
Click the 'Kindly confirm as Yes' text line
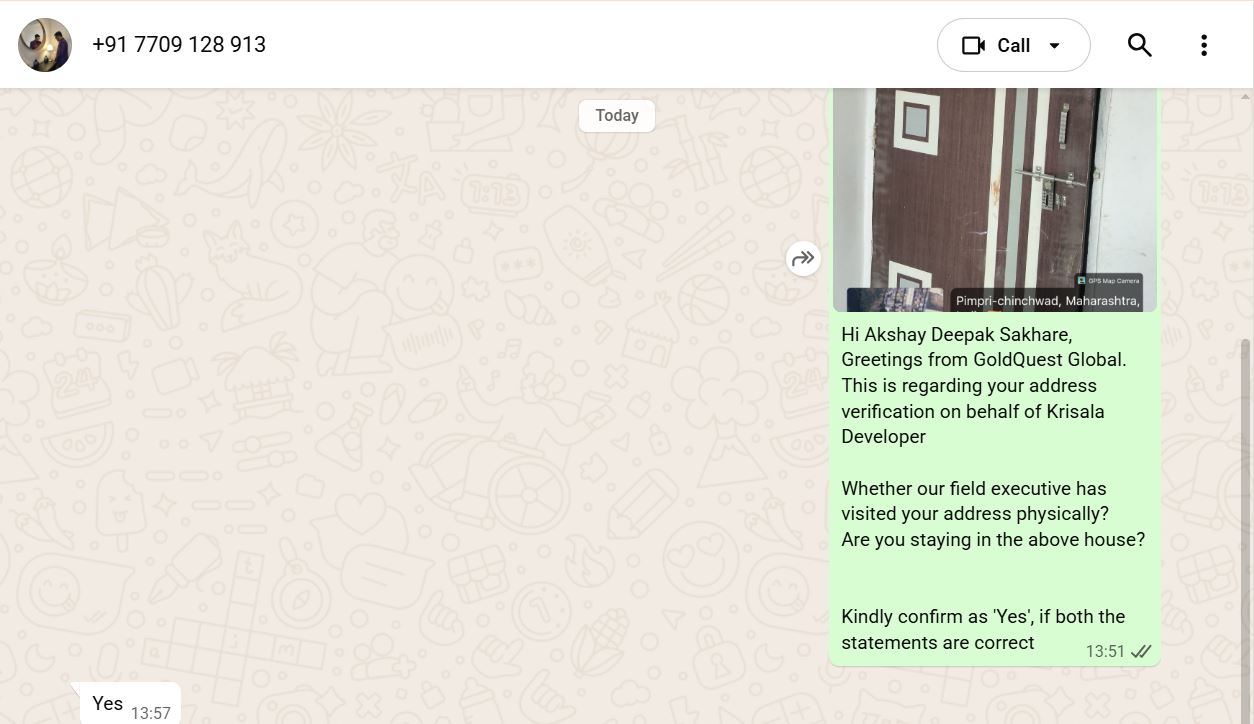point(982,617)
